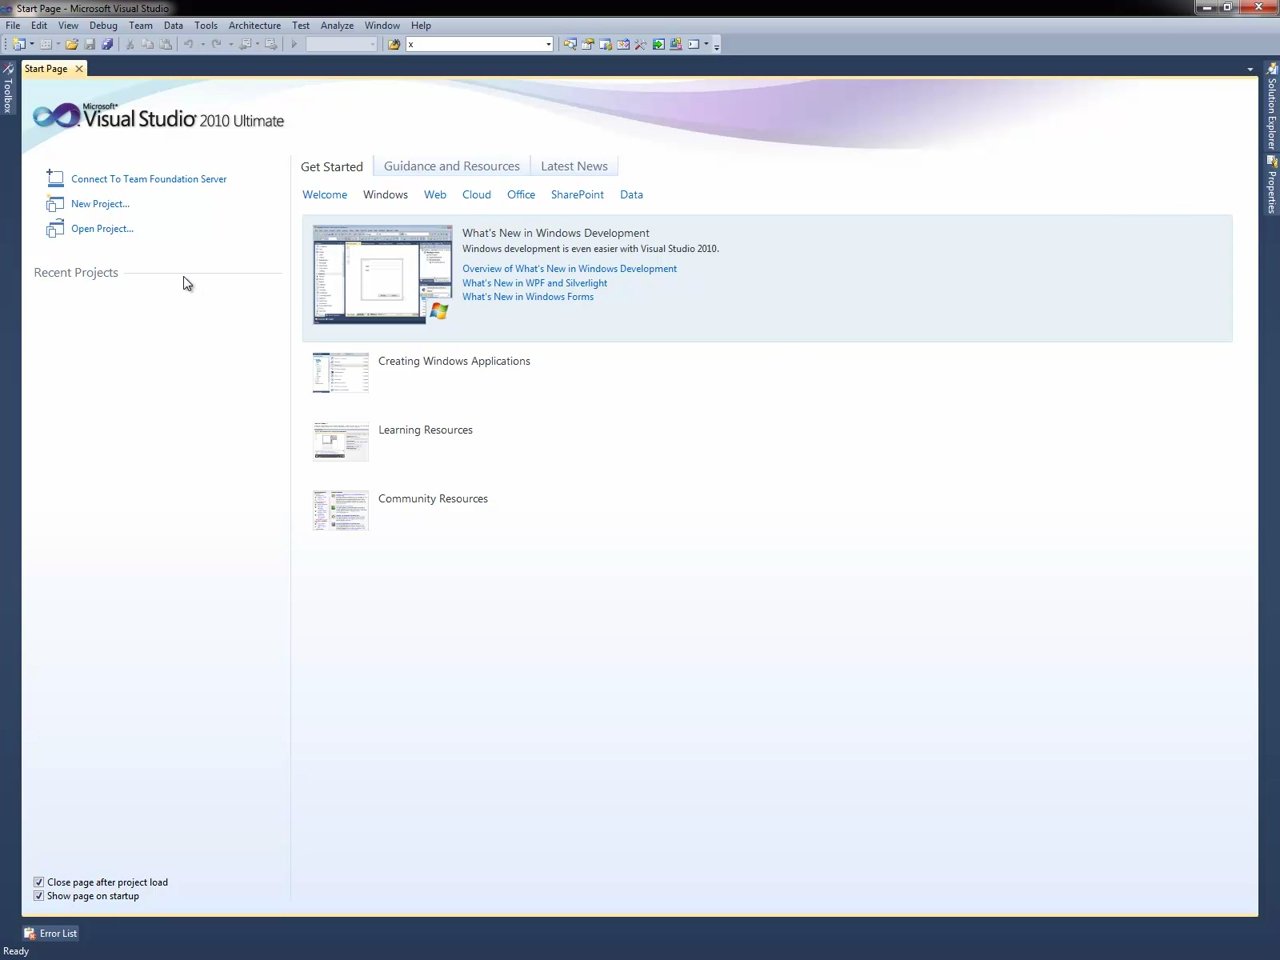Viewport: 1280px width, 960px height.
Task: Click the Cut scissors icon
Action: (130, 44)
